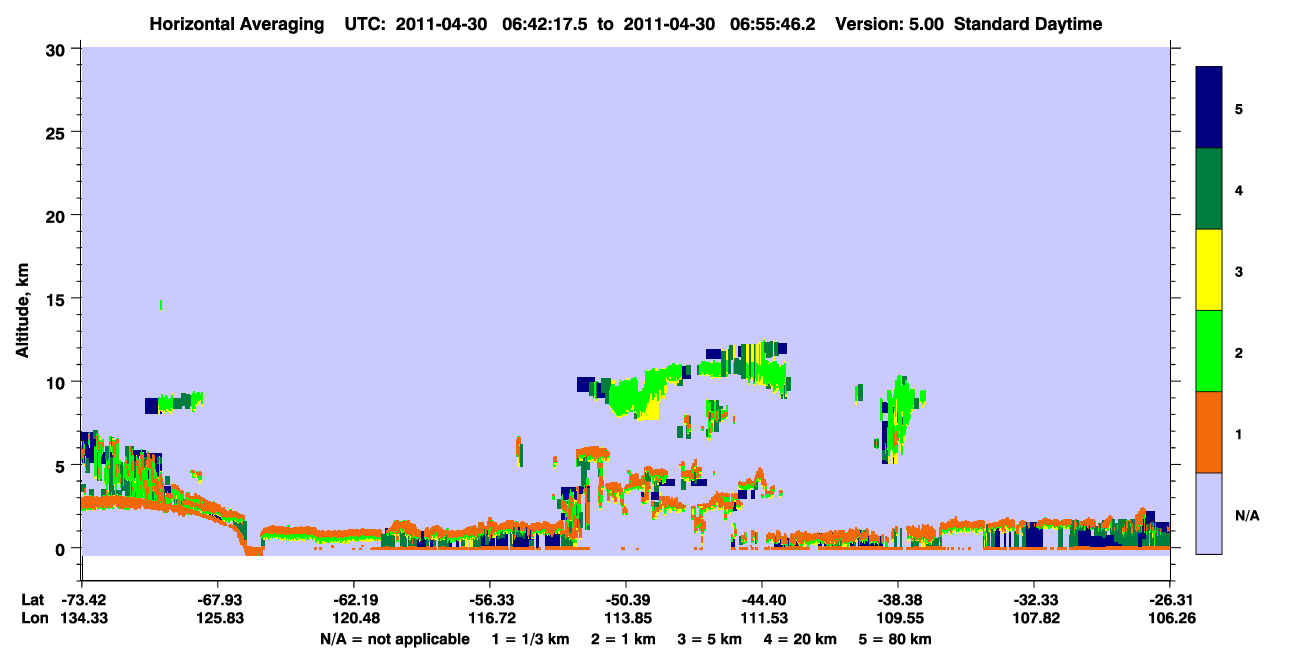Click the '5 = 80 km' legend text

(x=896, y=639)
